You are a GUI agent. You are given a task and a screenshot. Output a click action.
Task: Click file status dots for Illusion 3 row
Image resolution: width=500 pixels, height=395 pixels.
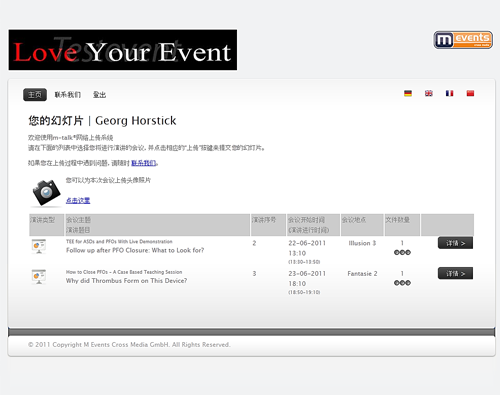(402, 252)
